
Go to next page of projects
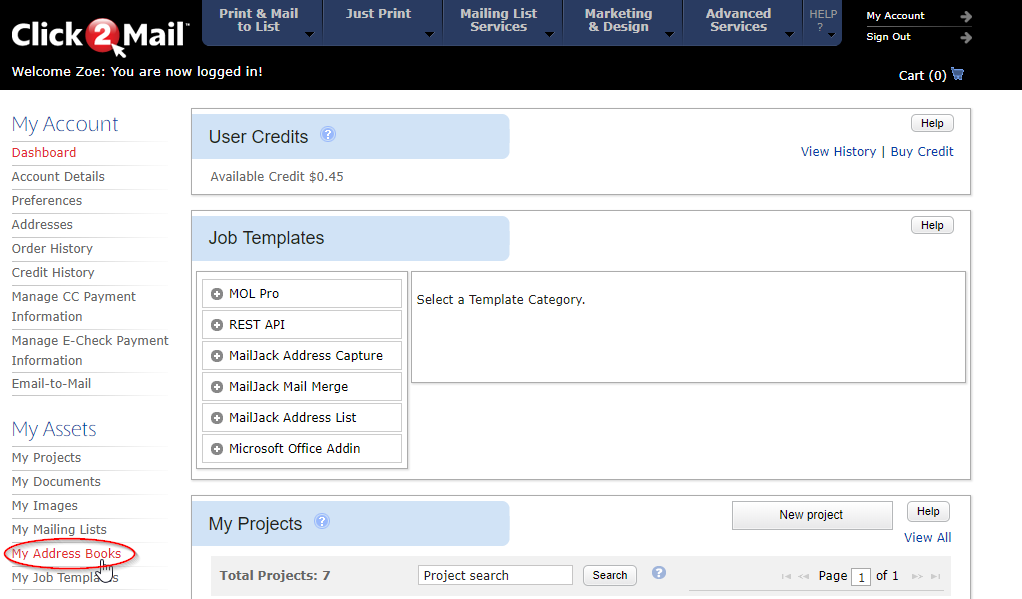[x=917, y=576]
